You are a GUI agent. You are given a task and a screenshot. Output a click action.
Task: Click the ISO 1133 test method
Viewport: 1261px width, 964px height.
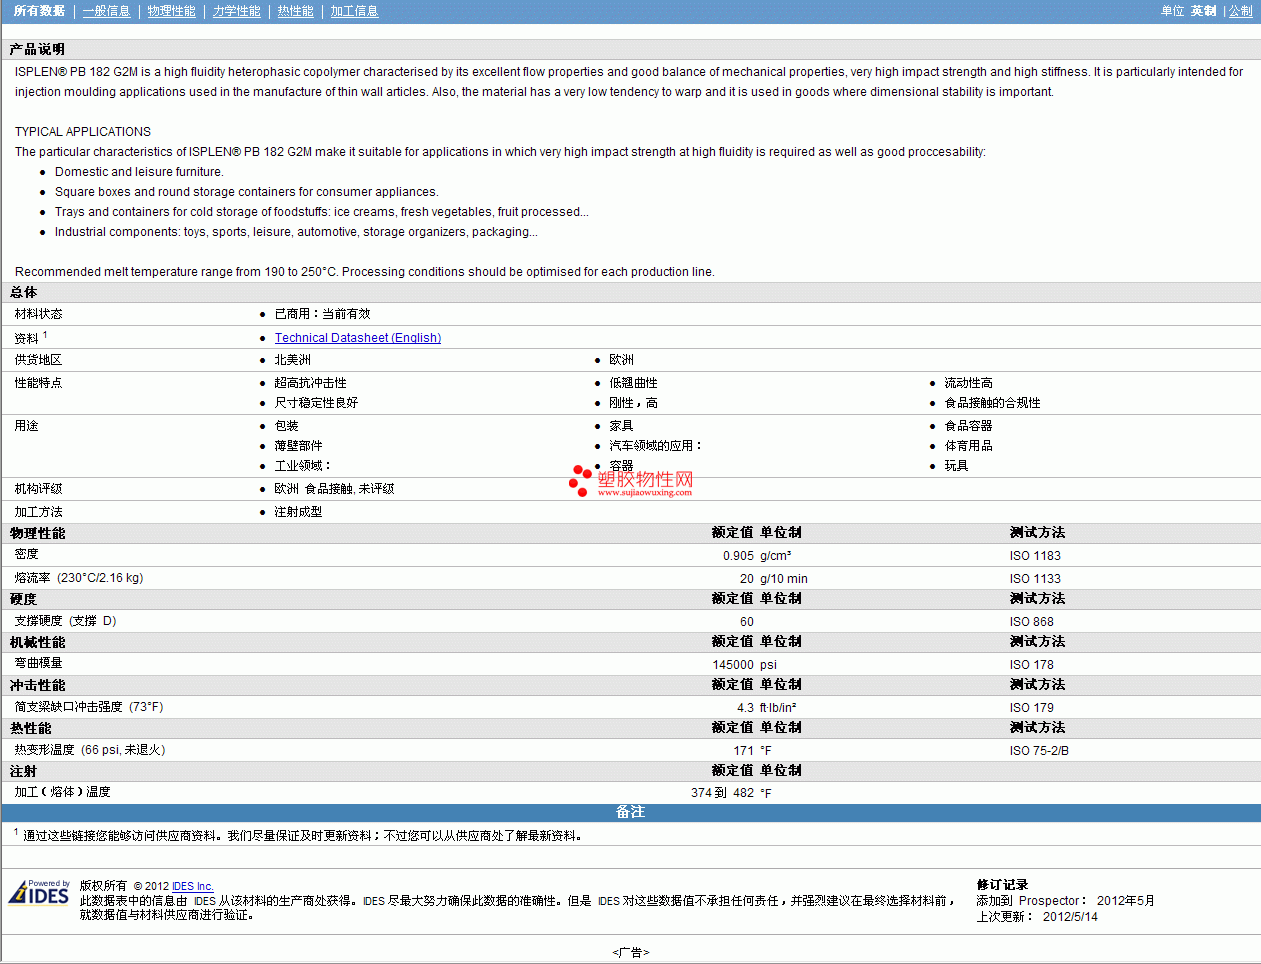click(x=1035, y=579)
